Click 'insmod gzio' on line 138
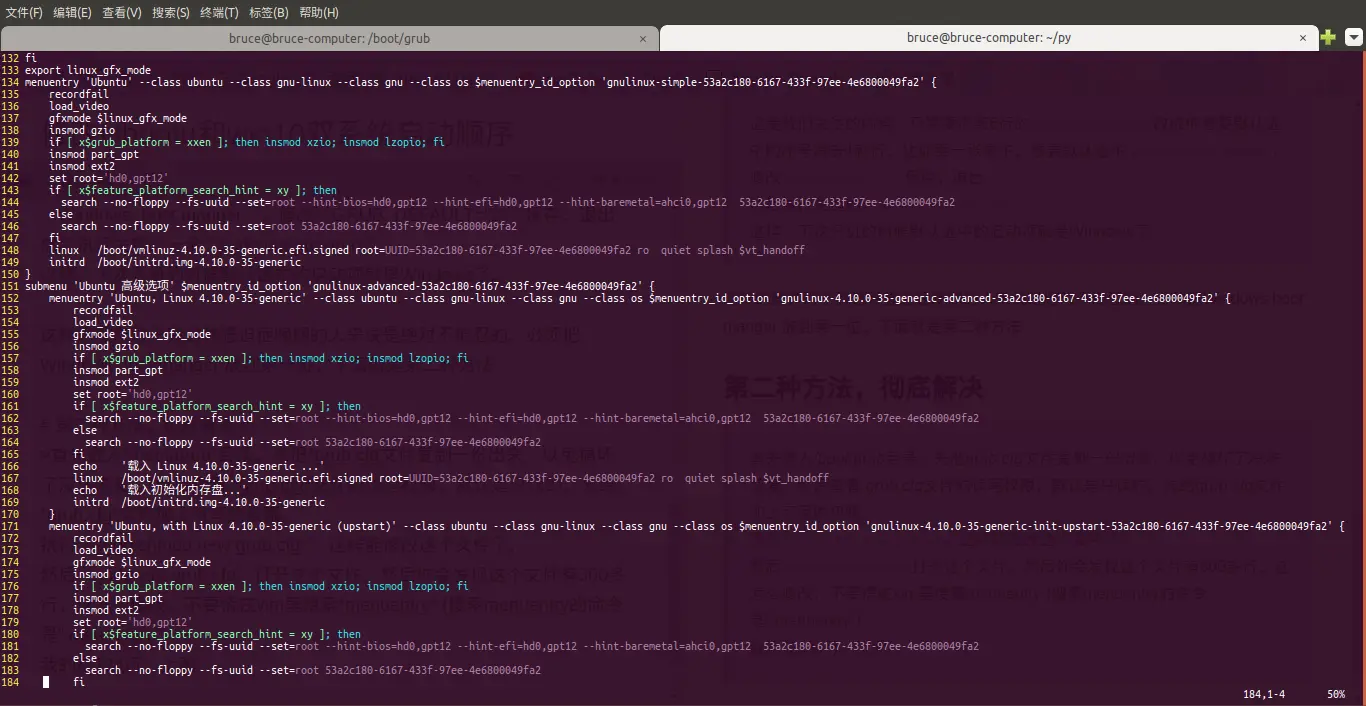 82,130
